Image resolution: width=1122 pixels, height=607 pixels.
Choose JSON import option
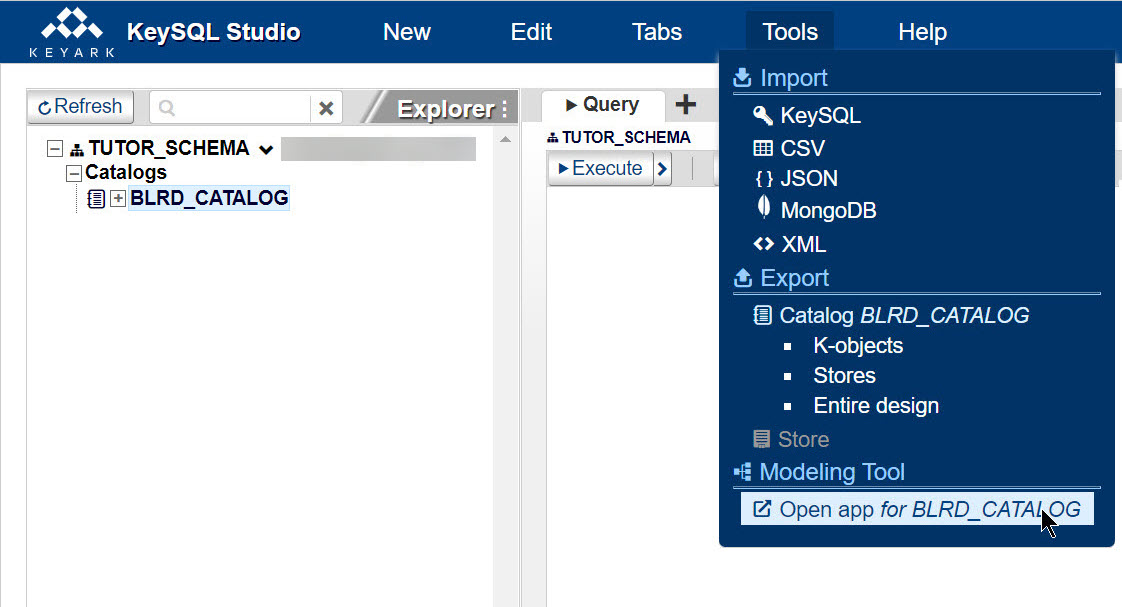[809, 178]
